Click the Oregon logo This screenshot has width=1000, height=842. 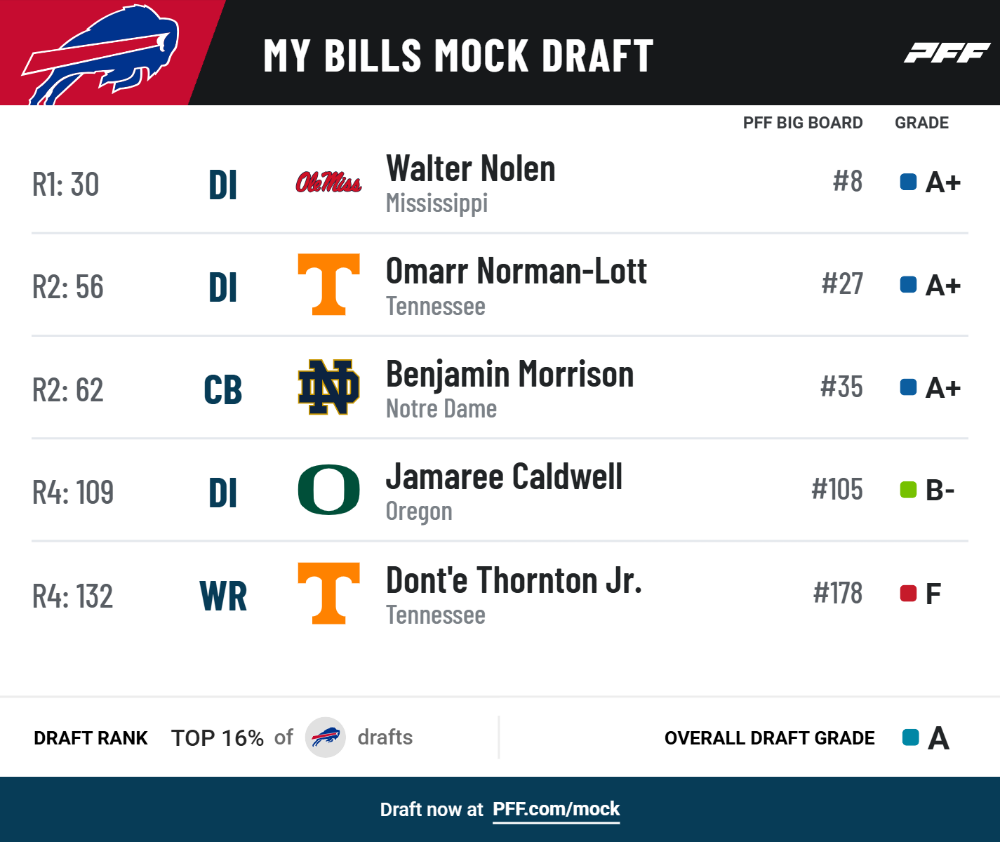328,490
